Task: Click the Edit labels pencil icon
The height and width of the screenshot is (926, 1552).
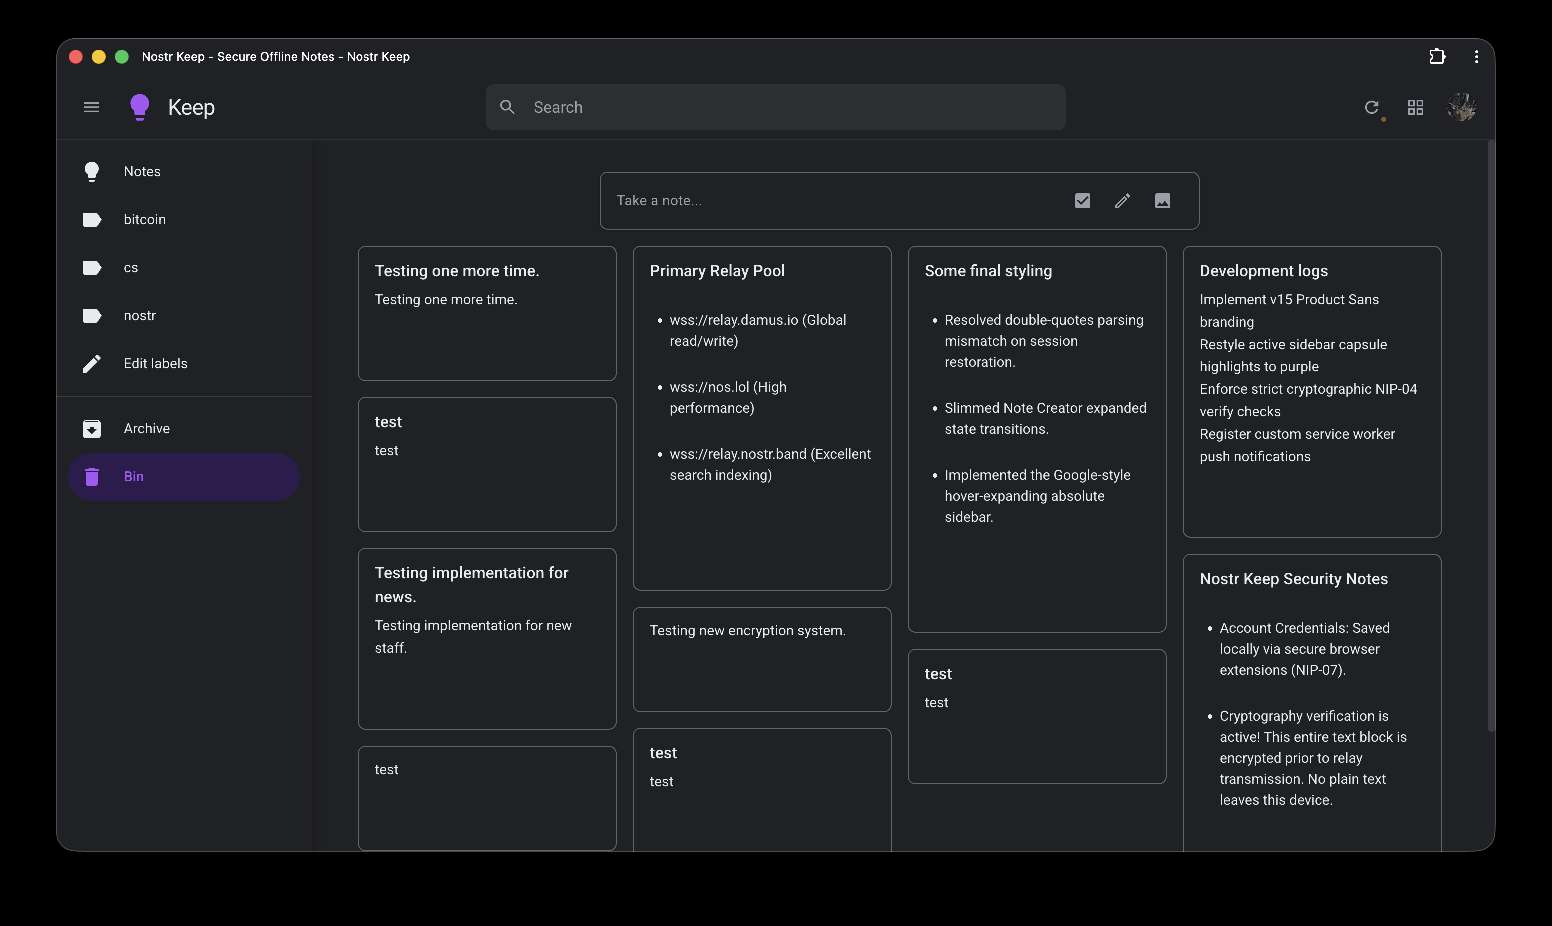Action: coord(92,364)
